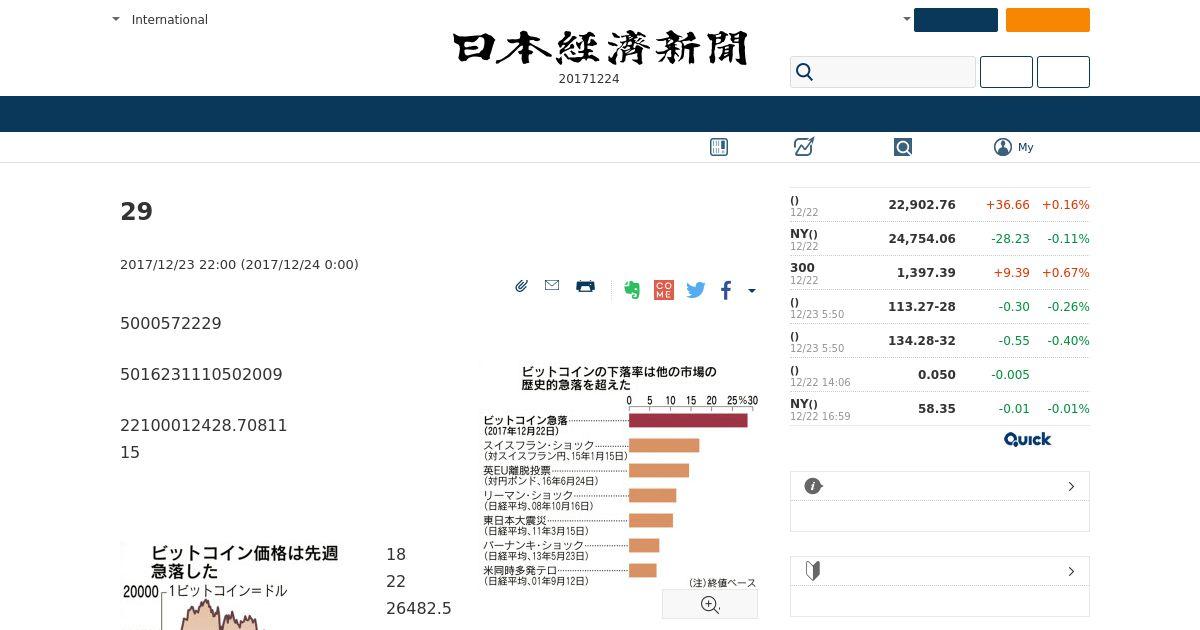Open the newspaper edition viewer icon
Screen dimensions: 1200x630
tap(718, 147)
